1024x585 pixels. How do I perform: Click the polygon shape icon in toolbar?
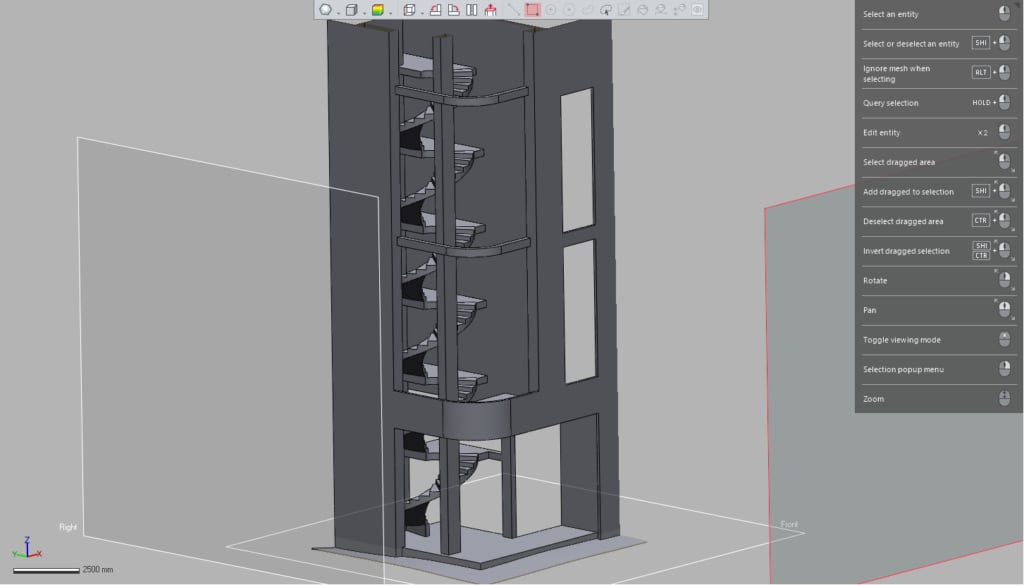tap(325, 10)
